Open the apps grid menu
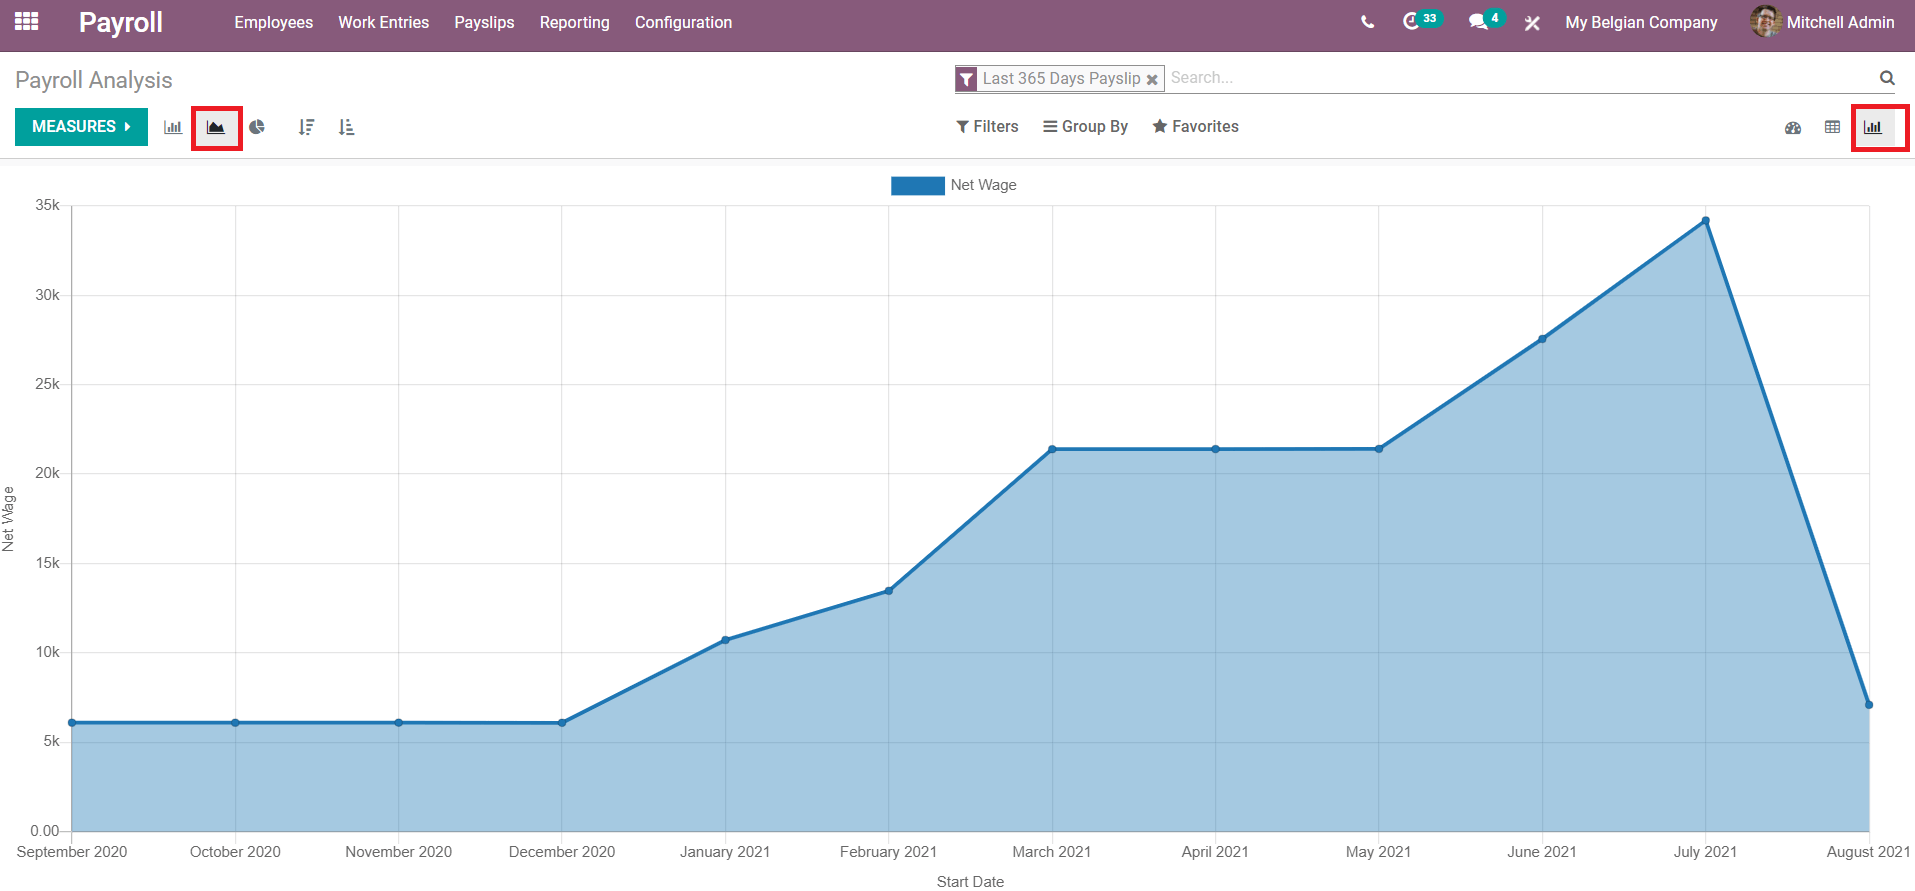1915x891 pixels. (x=27, y=22)
